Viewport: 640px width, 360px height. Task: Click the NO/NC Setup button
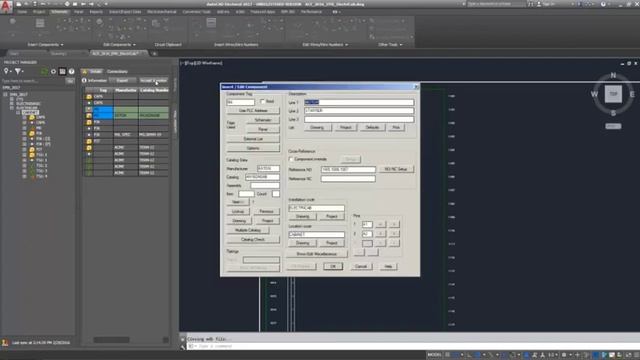pos(396,169)
